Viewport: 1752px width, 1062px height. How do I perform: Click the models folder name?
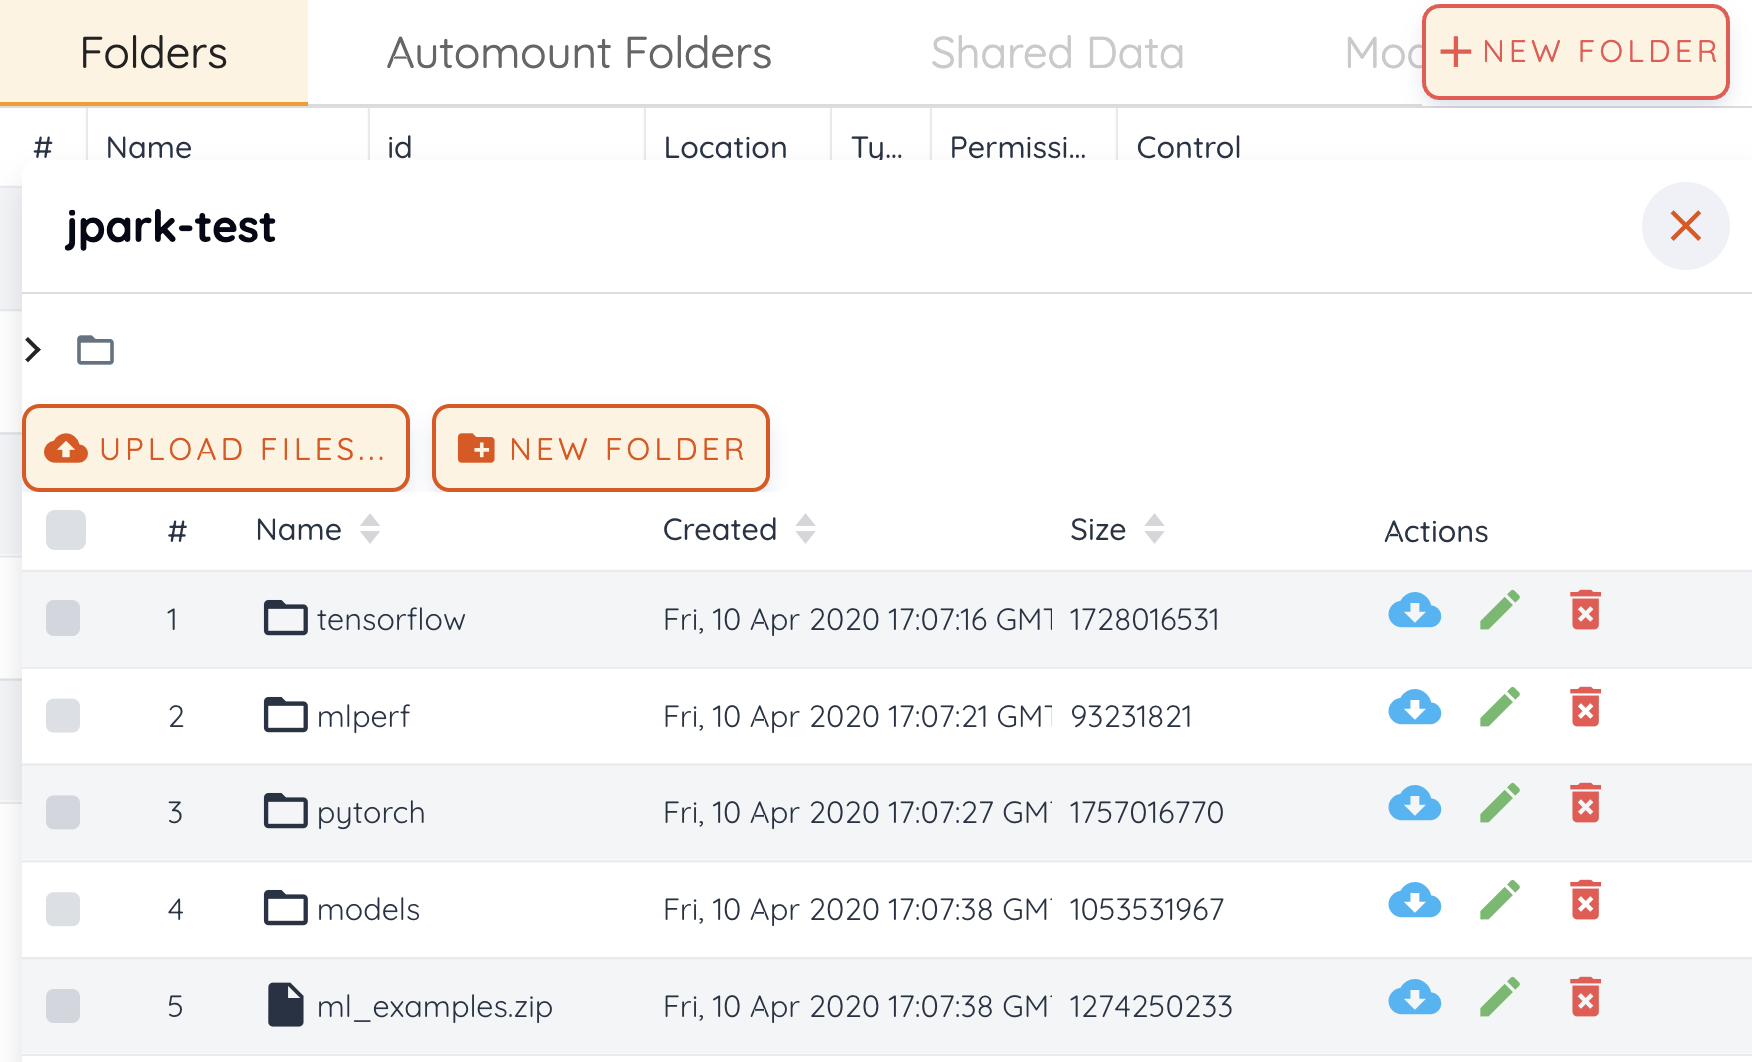click(x=368, y=909)
